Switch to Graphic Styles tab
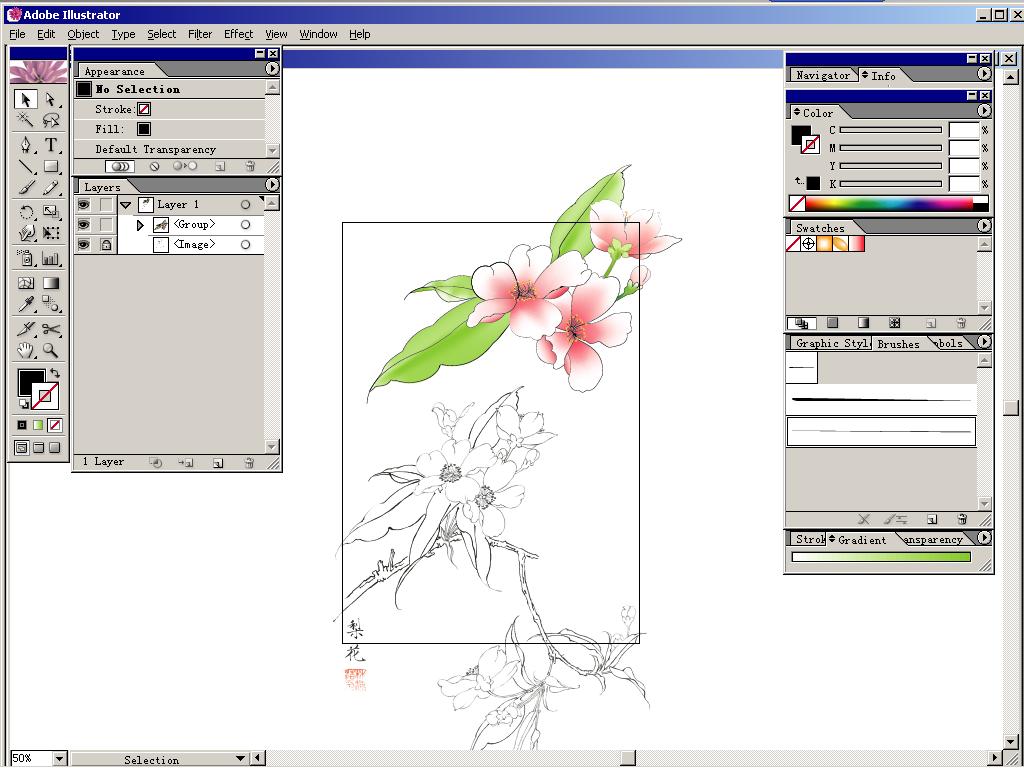1024x768 pixels. pyautogui.click(x=832, y=344)
